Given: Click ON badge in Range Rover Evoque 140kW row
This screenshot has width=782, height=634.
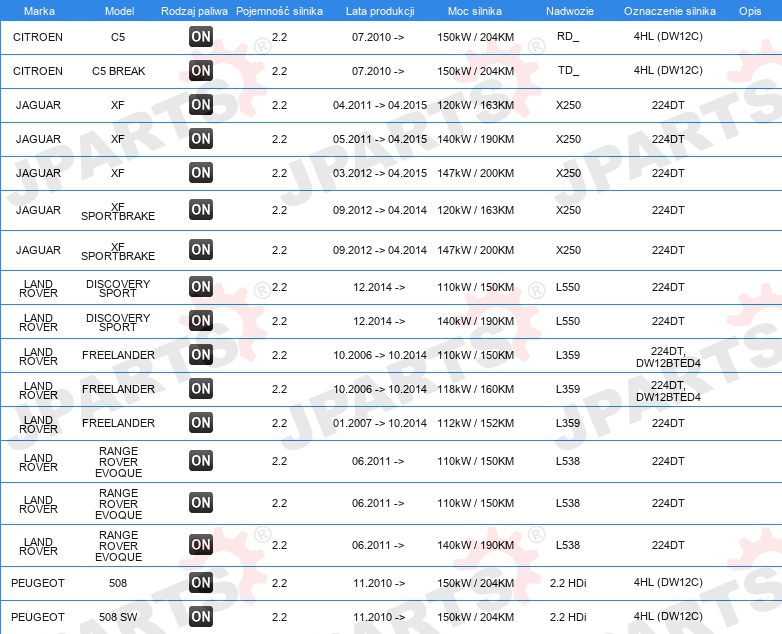Looking at the screenshot, I should coord(201,544).
